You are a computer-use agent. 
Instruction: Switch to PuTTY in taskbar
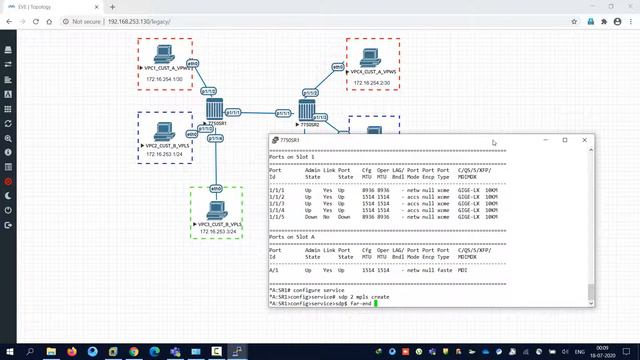tap(237, 351)
